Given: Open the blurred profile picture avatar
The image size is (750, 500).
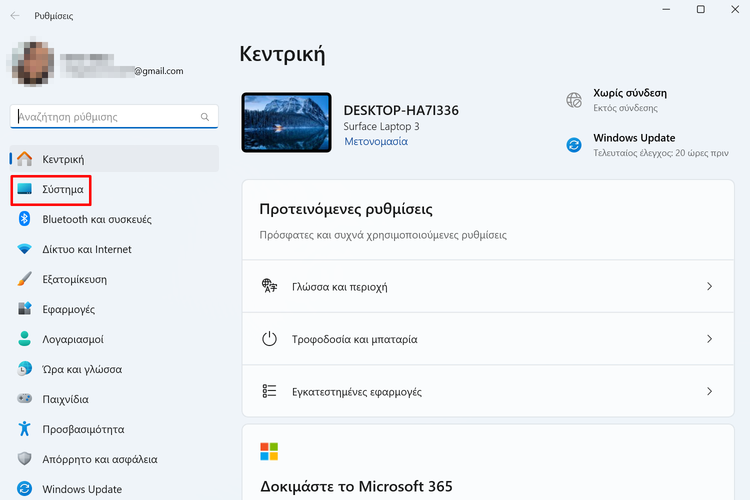Looking at the screenshot, I should click(x=32, y=62).
